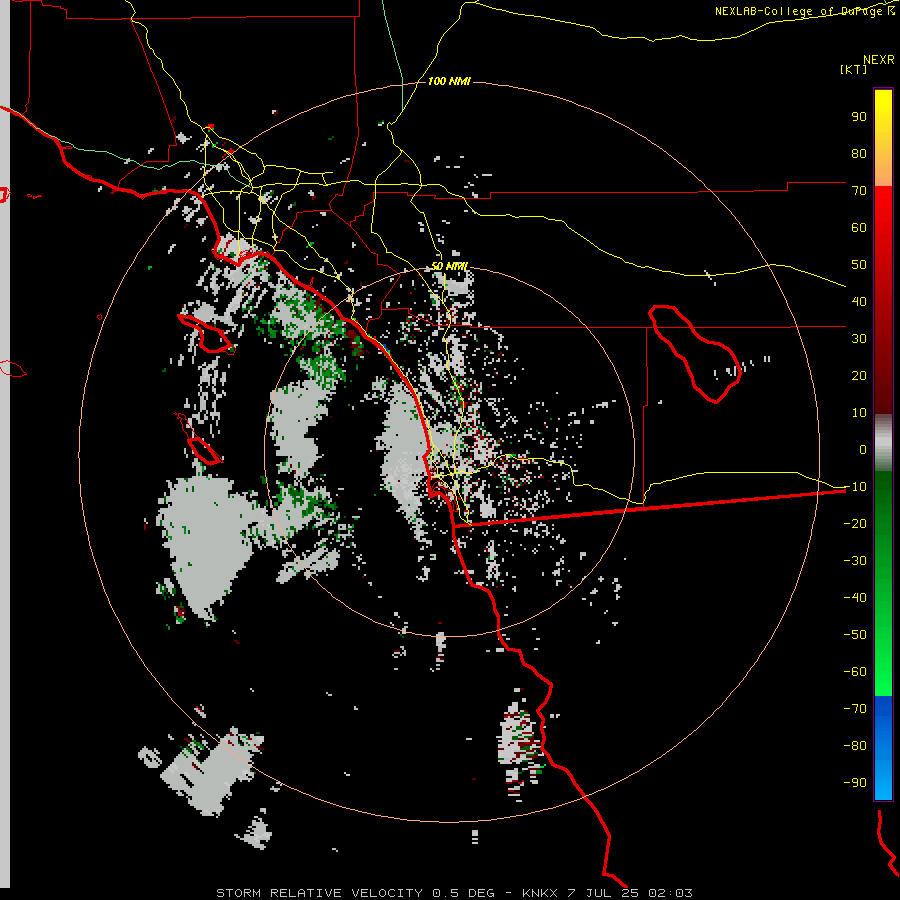Click the NEXR label above the color scale
This screenshot has height=900, width=900.
click(x=878, y=60)
